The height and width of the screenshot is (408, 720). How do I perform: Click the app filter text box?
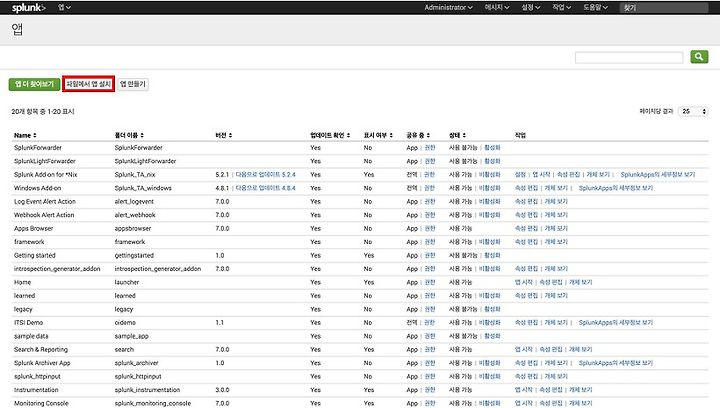629,57
